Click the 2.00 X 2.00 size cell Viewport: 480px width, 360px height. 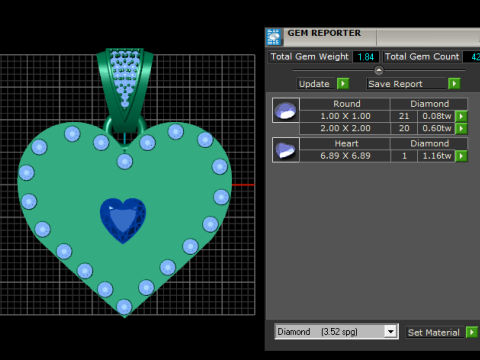click(x=345, y=128)
